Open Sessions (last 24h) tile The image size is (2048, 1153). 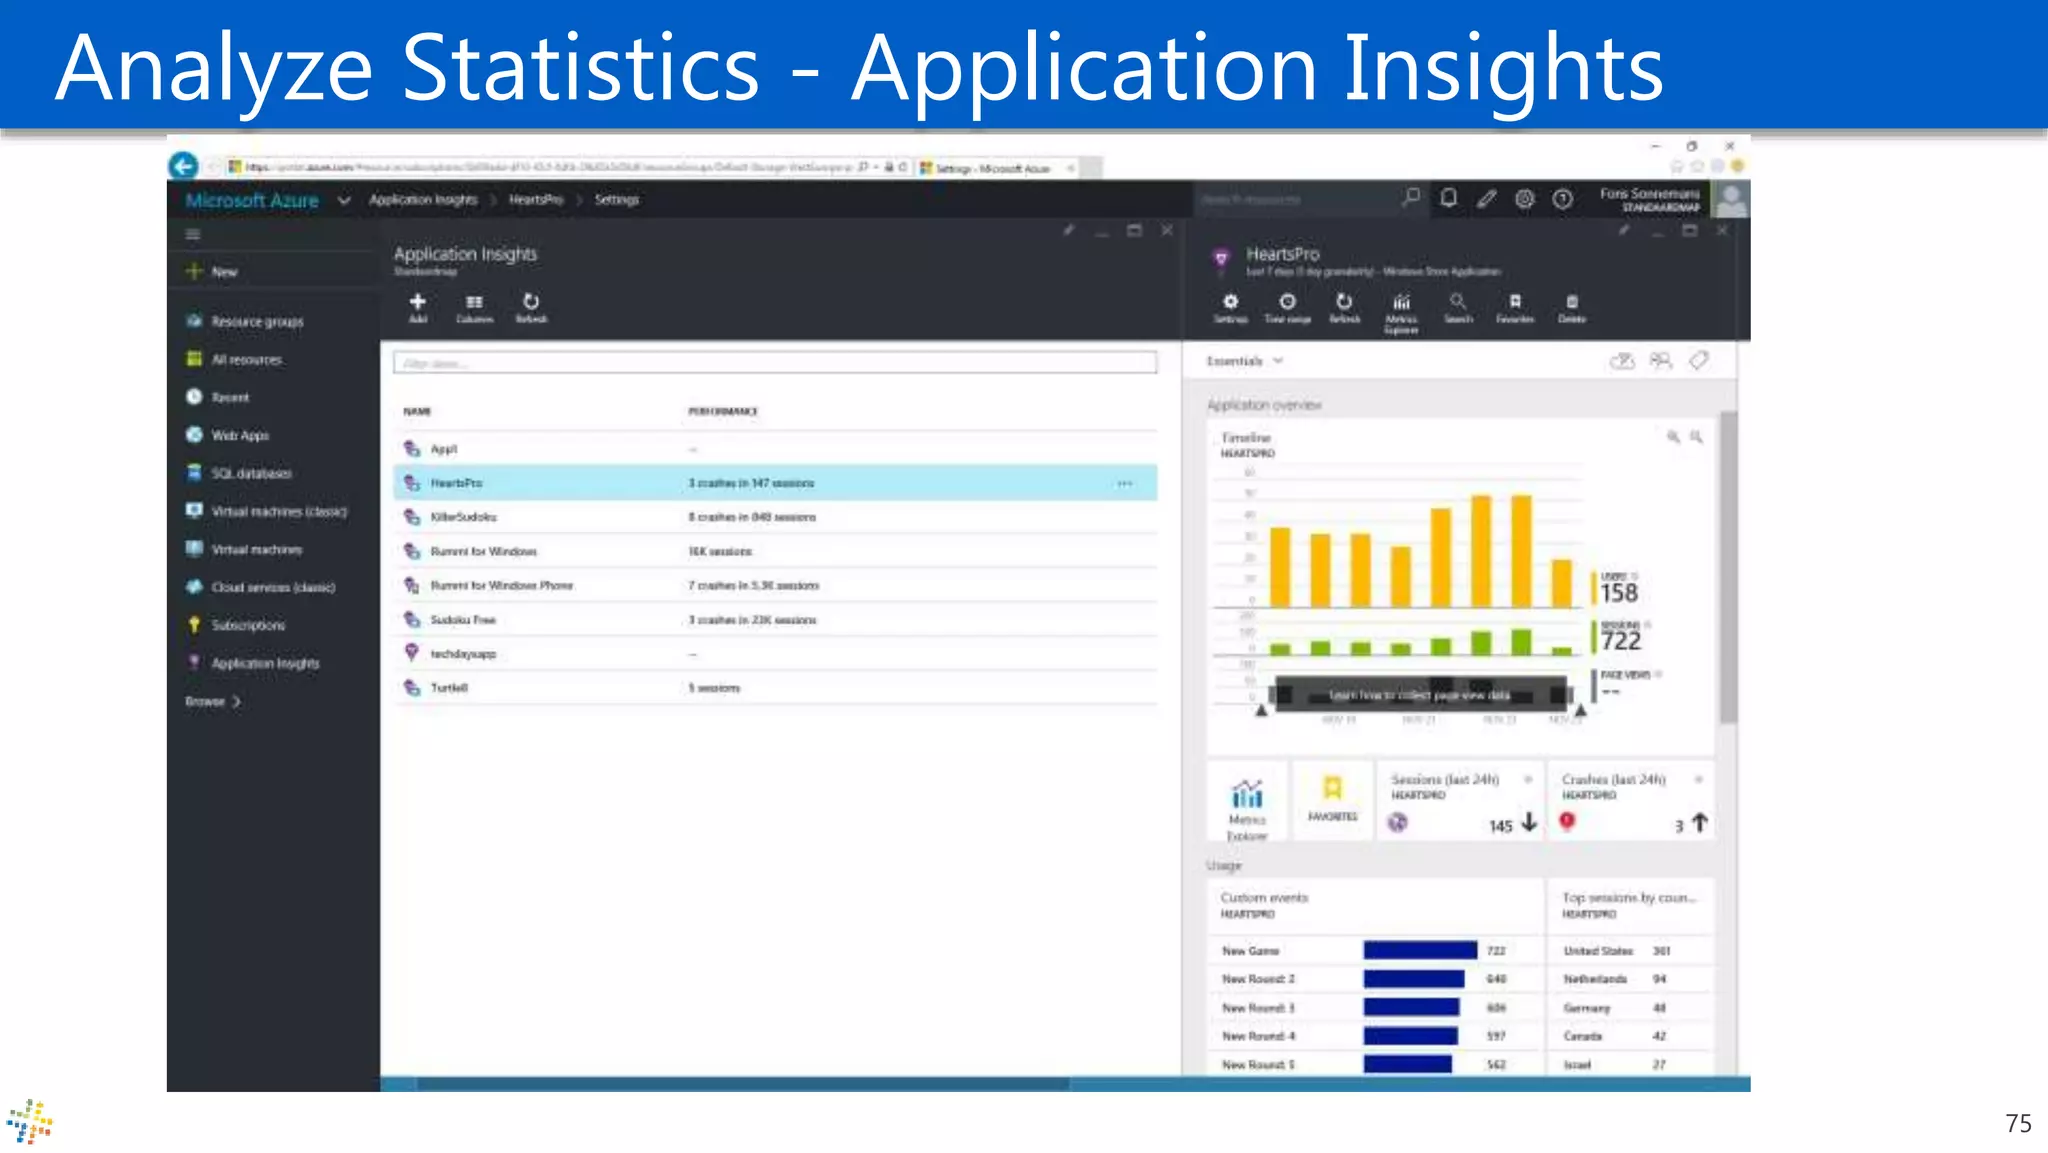(1460, 802)
